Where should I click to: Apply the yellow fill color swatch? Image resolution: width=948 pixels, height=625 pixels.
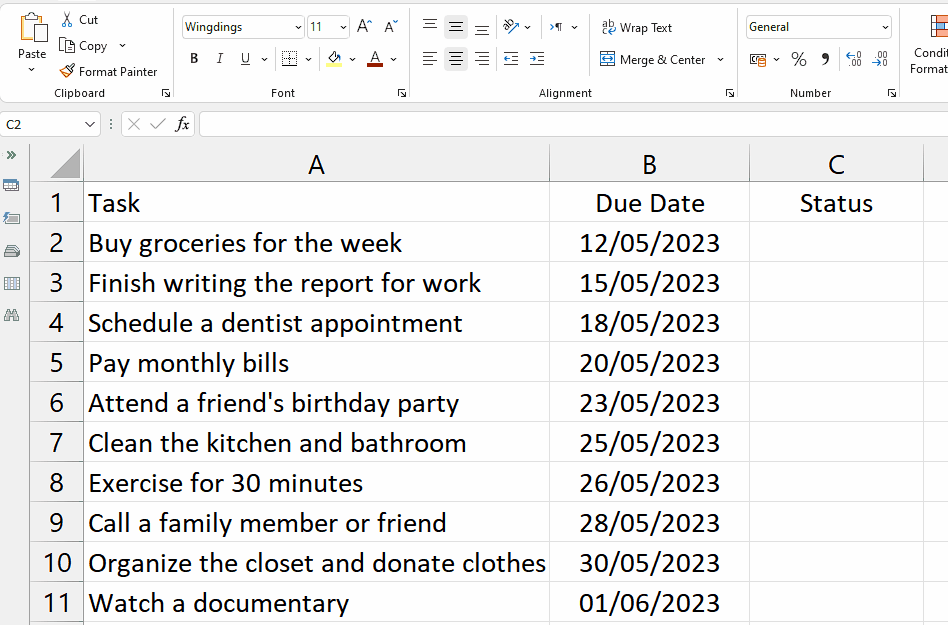334,60
